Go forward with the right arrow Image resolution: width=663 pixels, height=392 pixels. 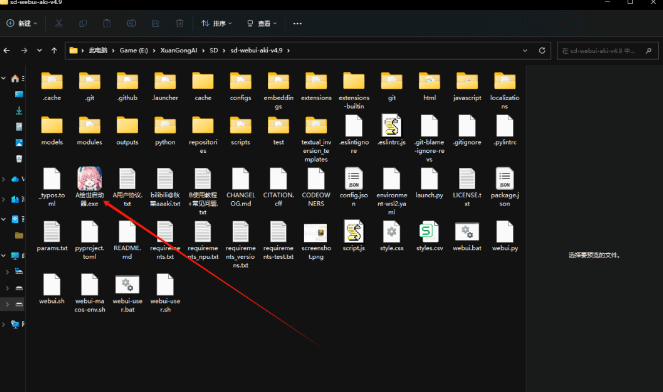tap(24, 50)
